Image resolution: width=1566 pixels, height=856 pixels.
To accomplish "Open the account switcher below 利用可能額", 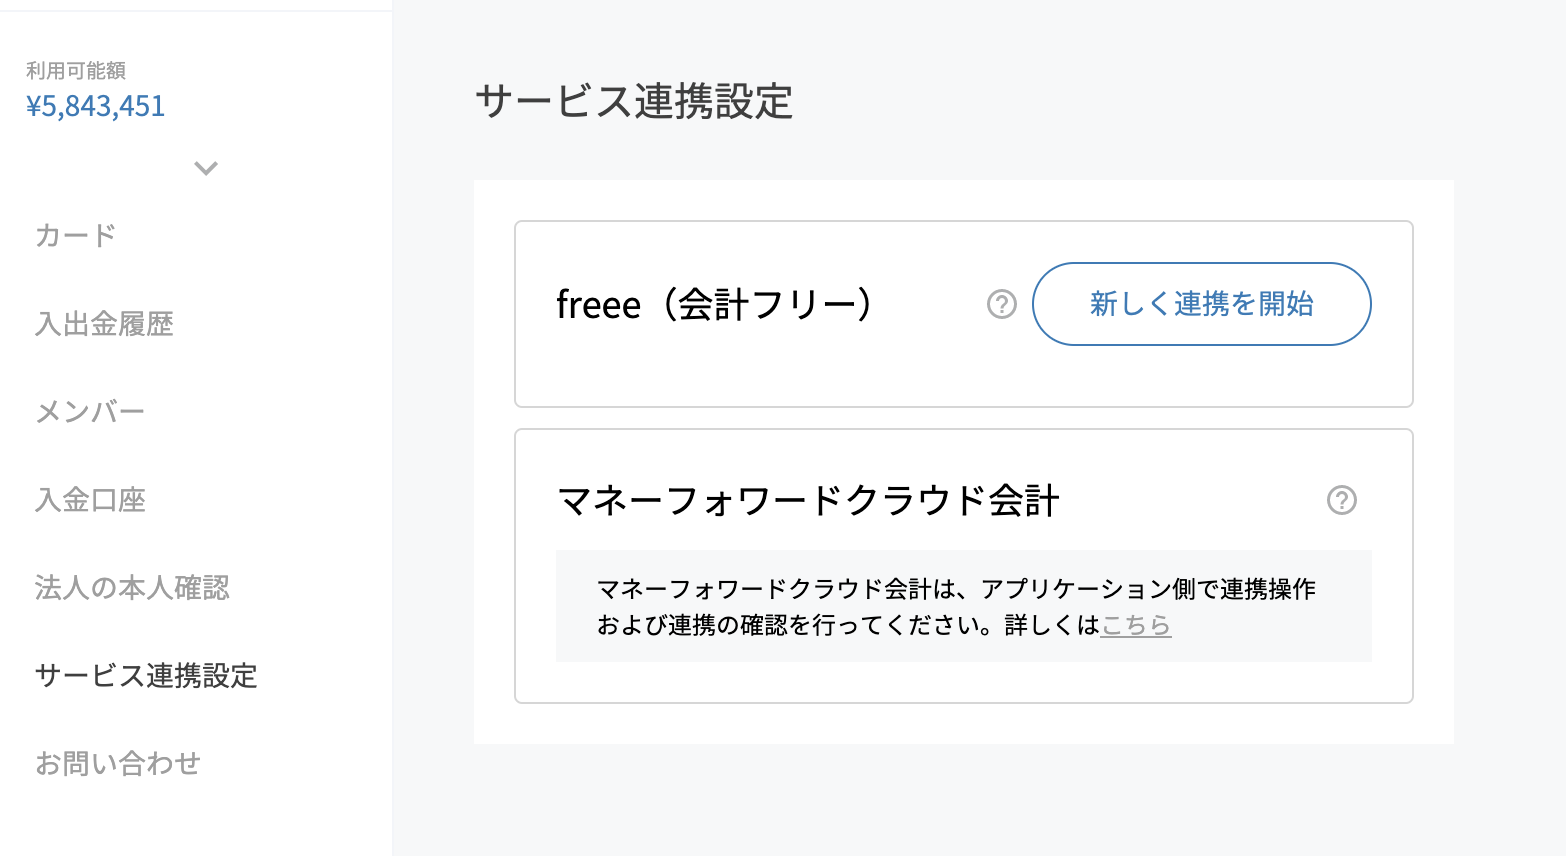I will [205, 169].
